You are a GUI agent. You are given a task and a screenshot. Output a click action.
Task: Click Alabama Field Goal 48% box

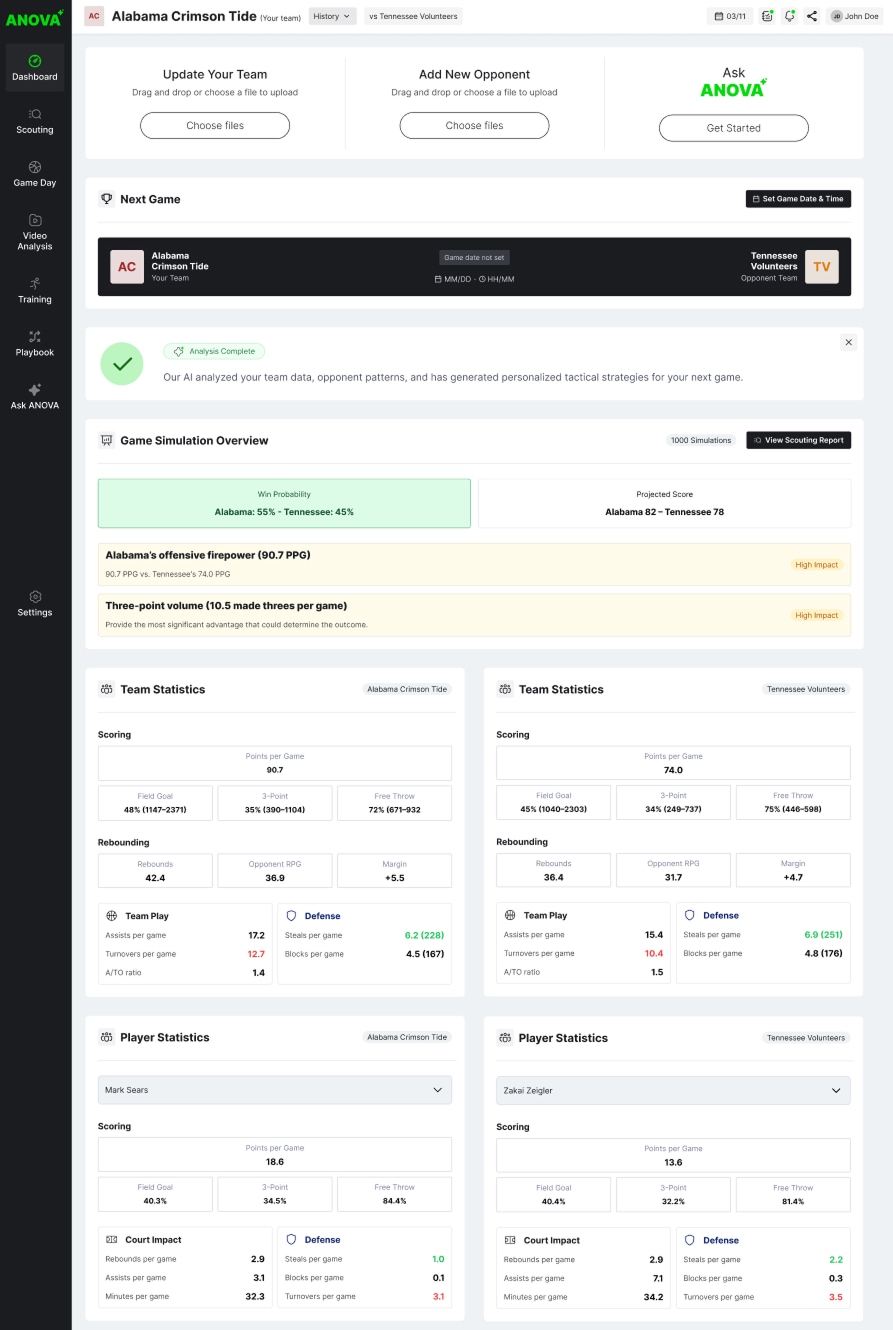point(155,803)
